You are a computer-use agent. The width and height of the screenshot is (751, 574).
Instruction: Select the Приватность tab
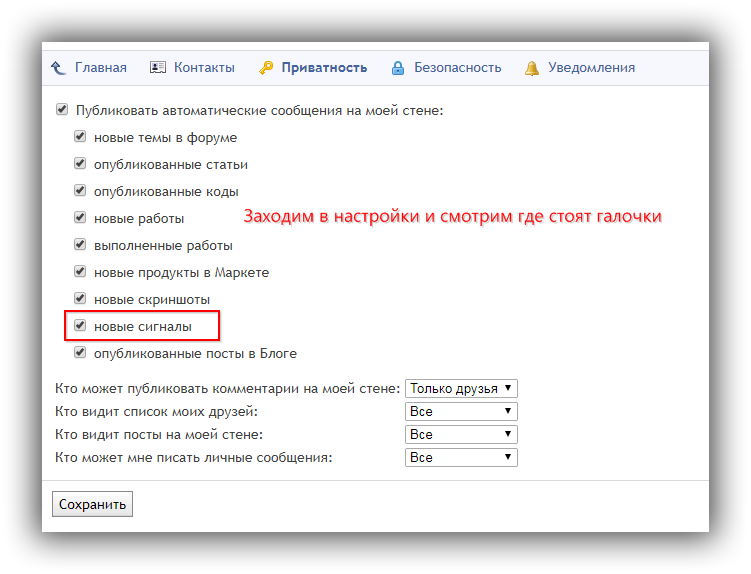click(x=324, y=68)
